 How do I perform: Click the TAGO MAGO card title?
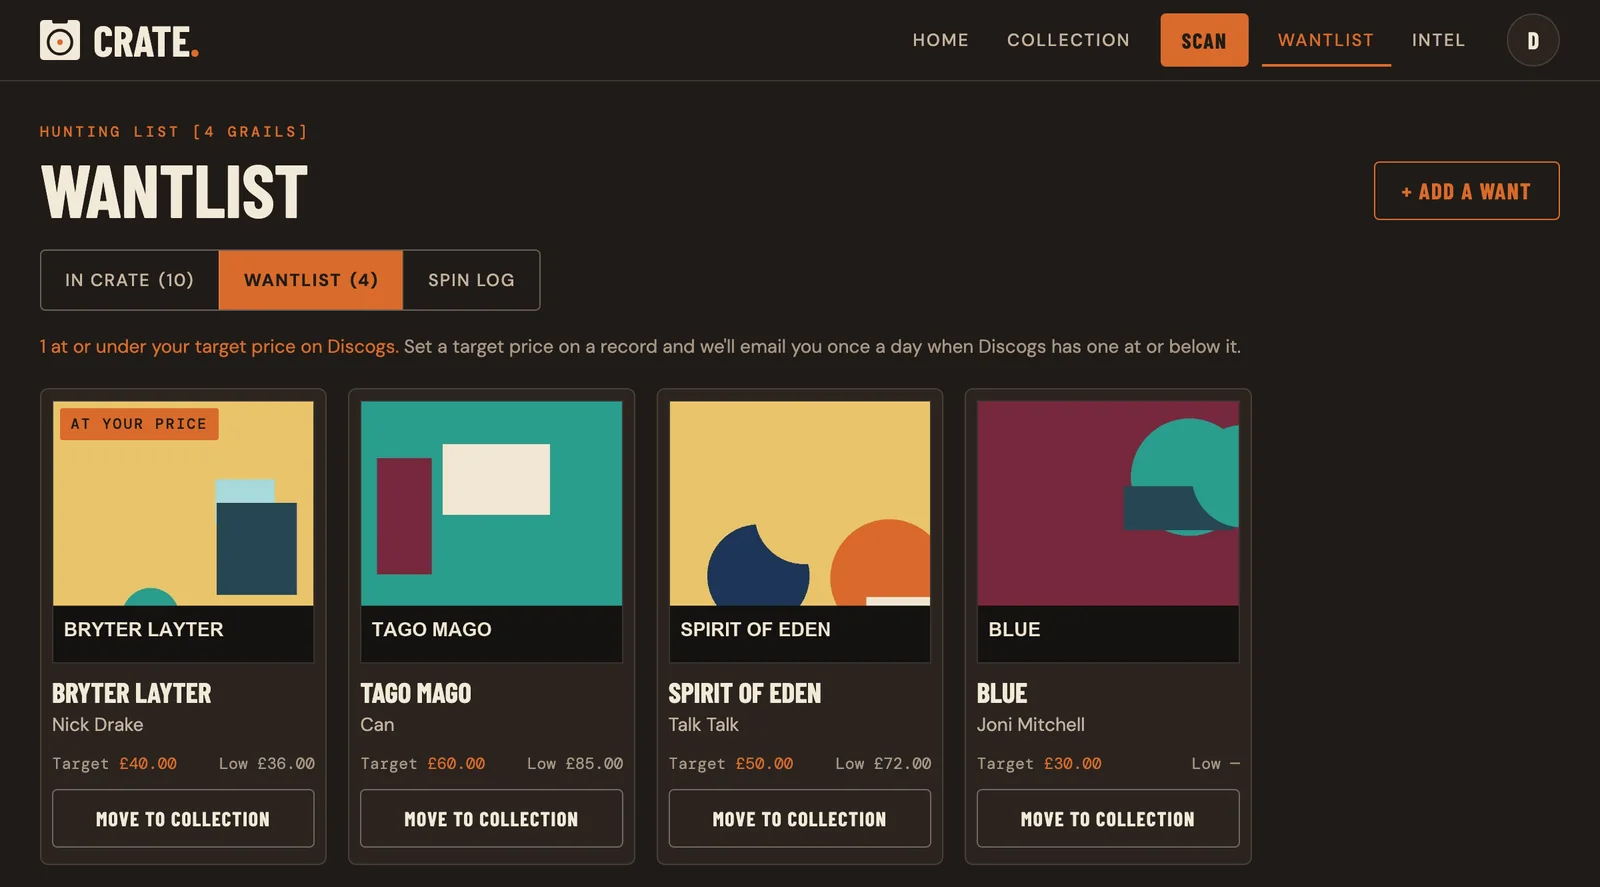pyautogui.click(x=415, y=693)
